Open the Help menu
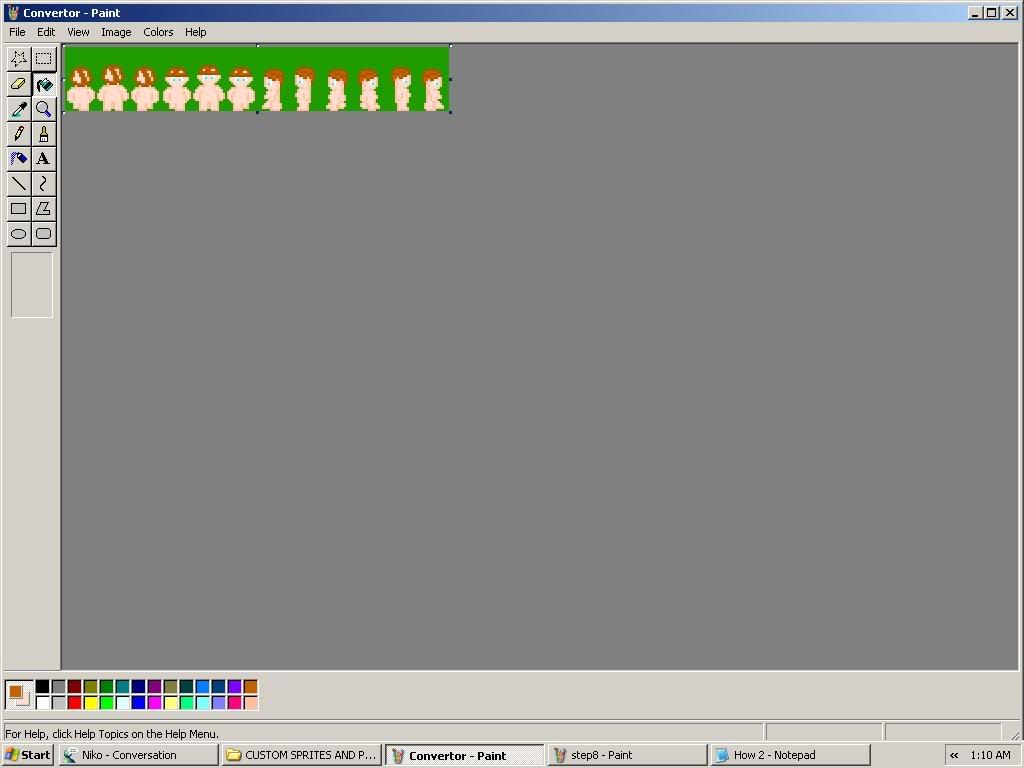The image size is (1024, 768). (x=195, y=32)
